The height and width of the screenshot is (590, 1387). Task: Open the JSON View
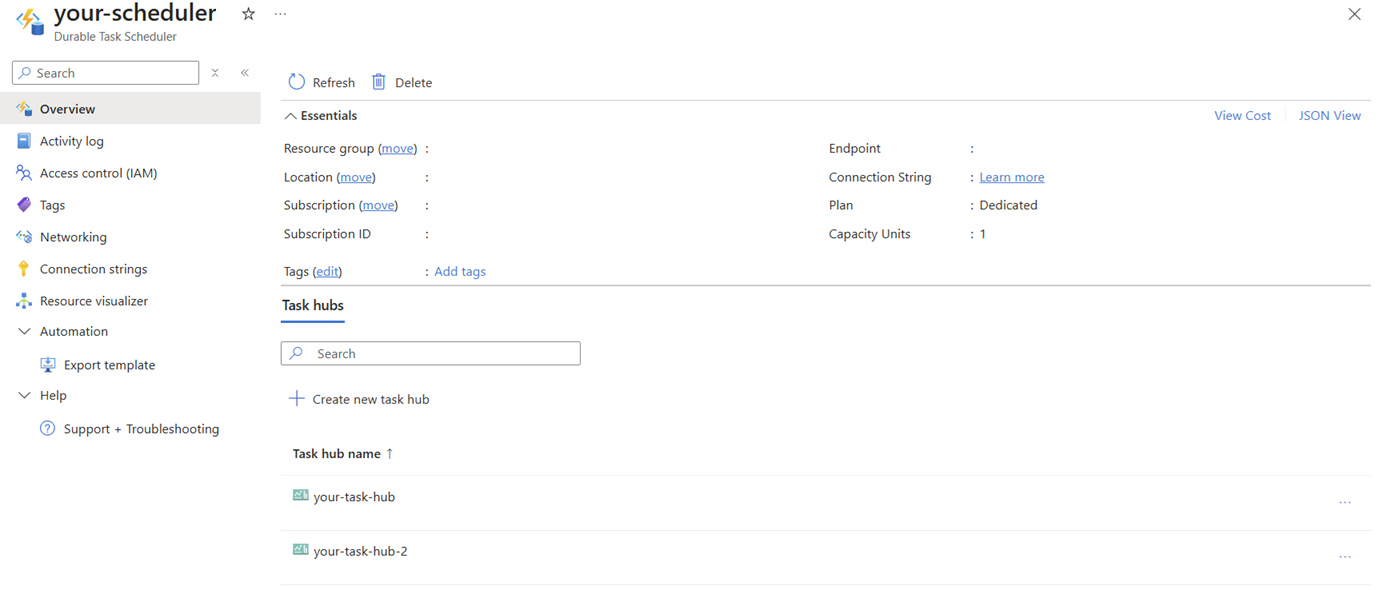tap(1329, 115)
